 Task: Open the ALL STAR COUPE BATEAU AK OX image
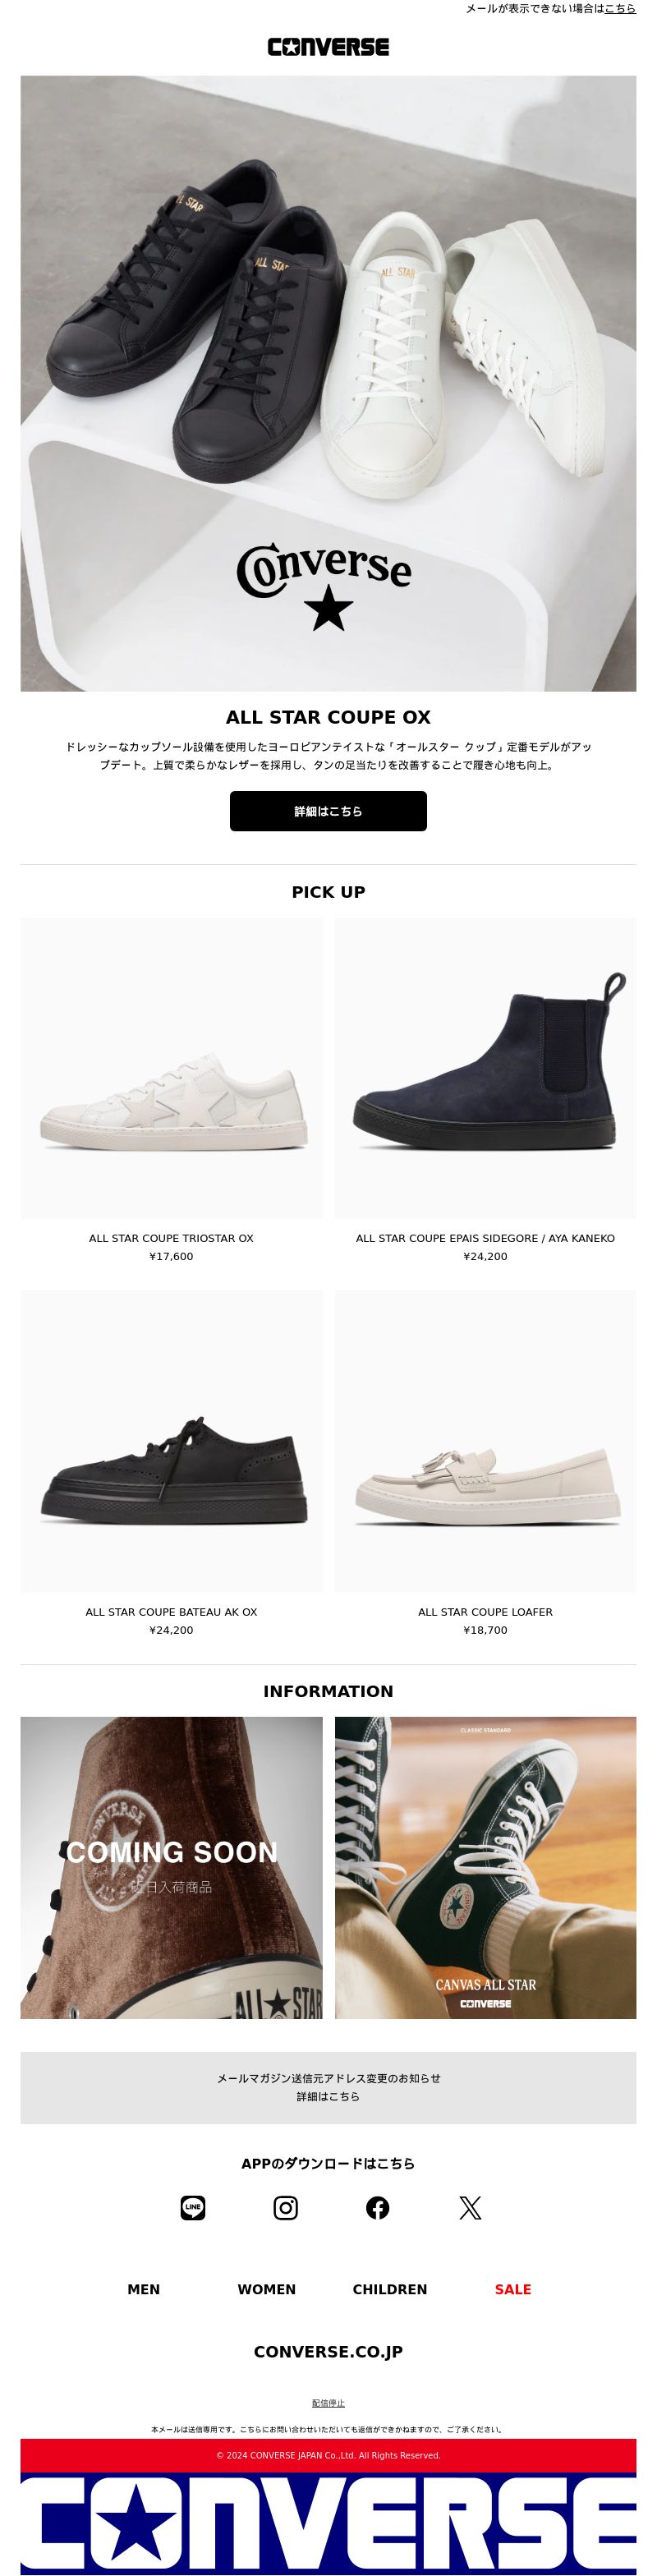coord(171,1441)
